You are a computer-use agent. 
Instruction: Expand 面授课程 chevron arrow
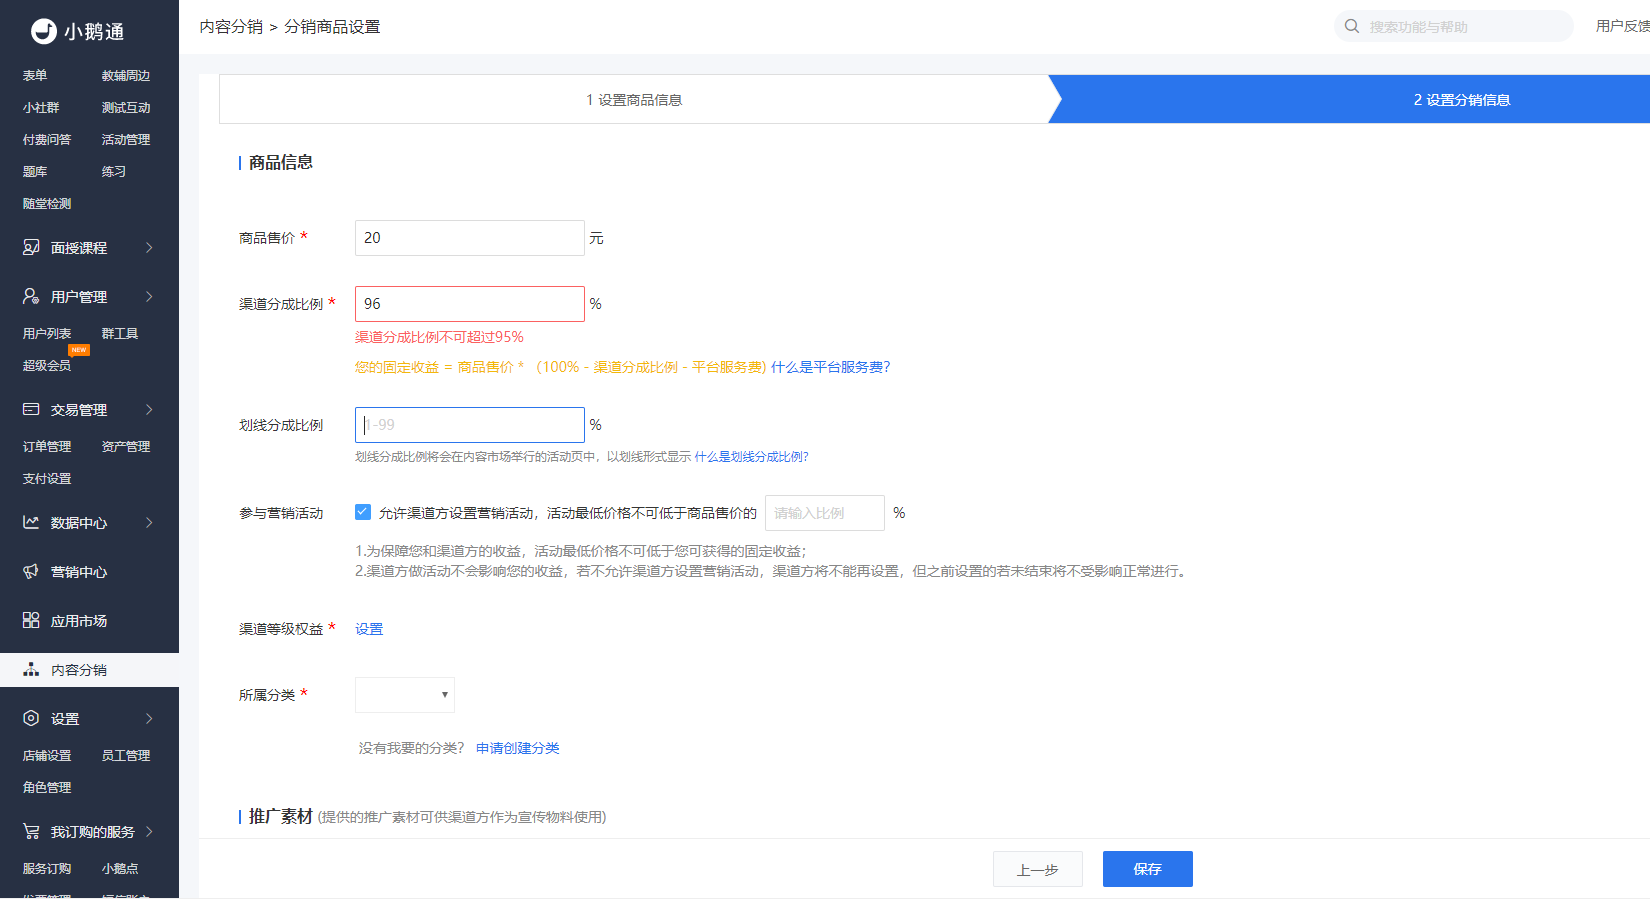pyautogui.click(x=149, y=247)
